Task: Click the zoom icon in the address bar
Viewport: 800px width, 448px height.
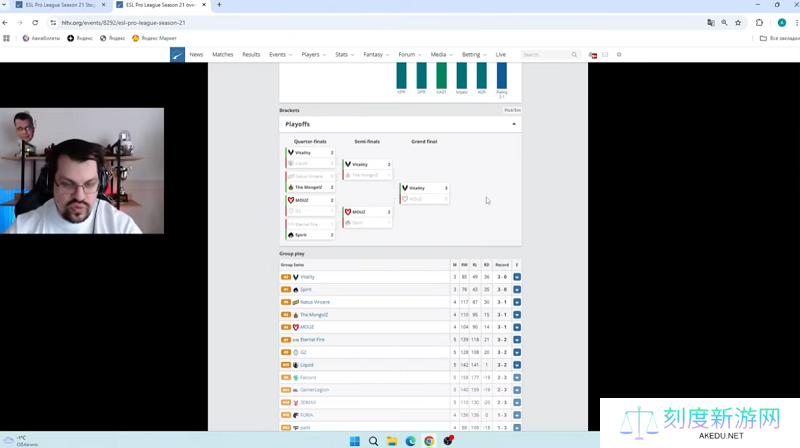Action: pos(724,22)
